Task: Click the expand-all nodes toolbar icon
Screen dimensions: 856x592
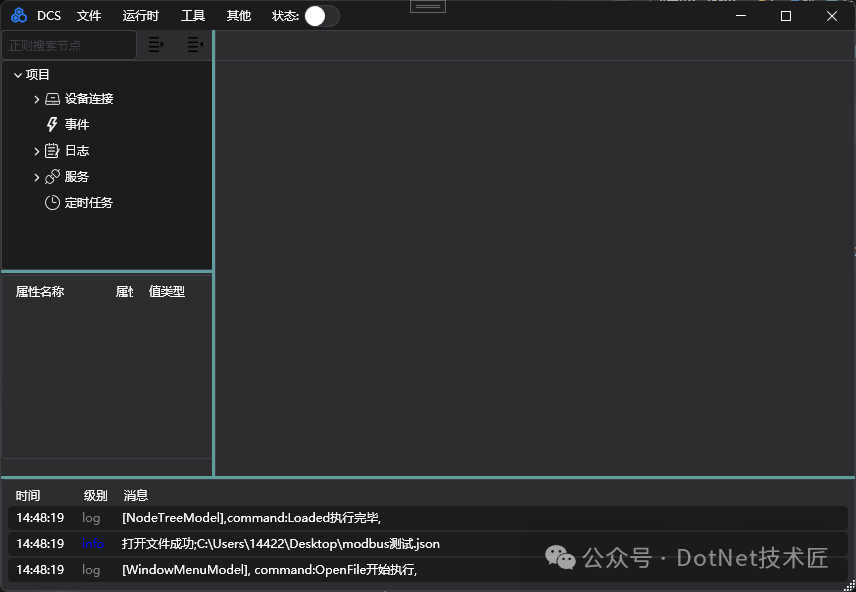Action: coord(155,44)
